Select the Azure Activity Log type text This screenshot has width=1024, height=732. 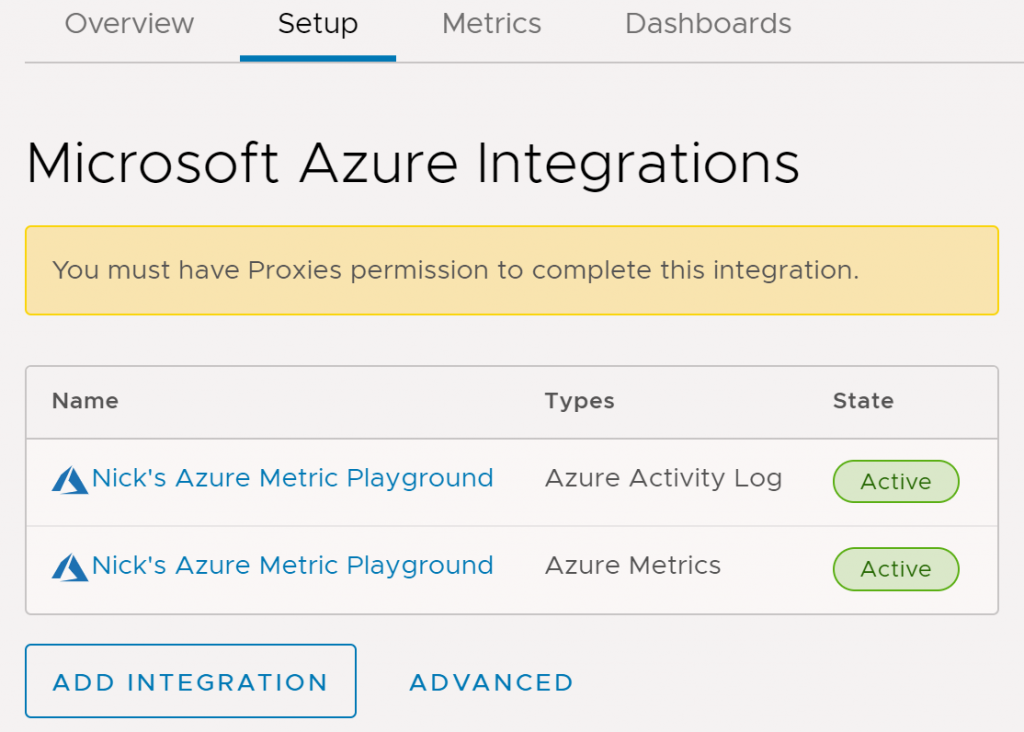[664, 479]
